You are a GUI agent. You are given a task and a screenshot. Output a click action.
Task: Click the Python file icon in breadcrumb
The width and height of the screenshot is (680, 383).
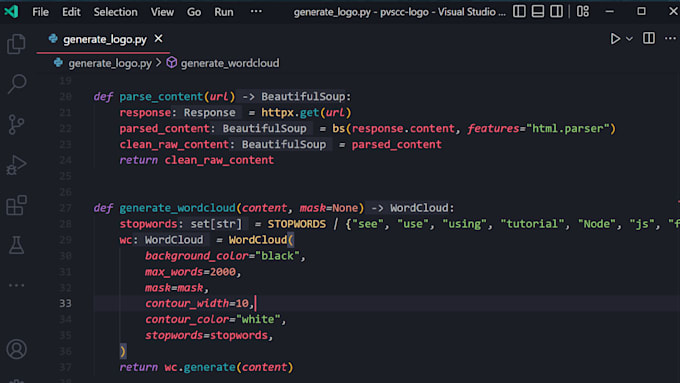pyautogui.click(x=58, y=63)
